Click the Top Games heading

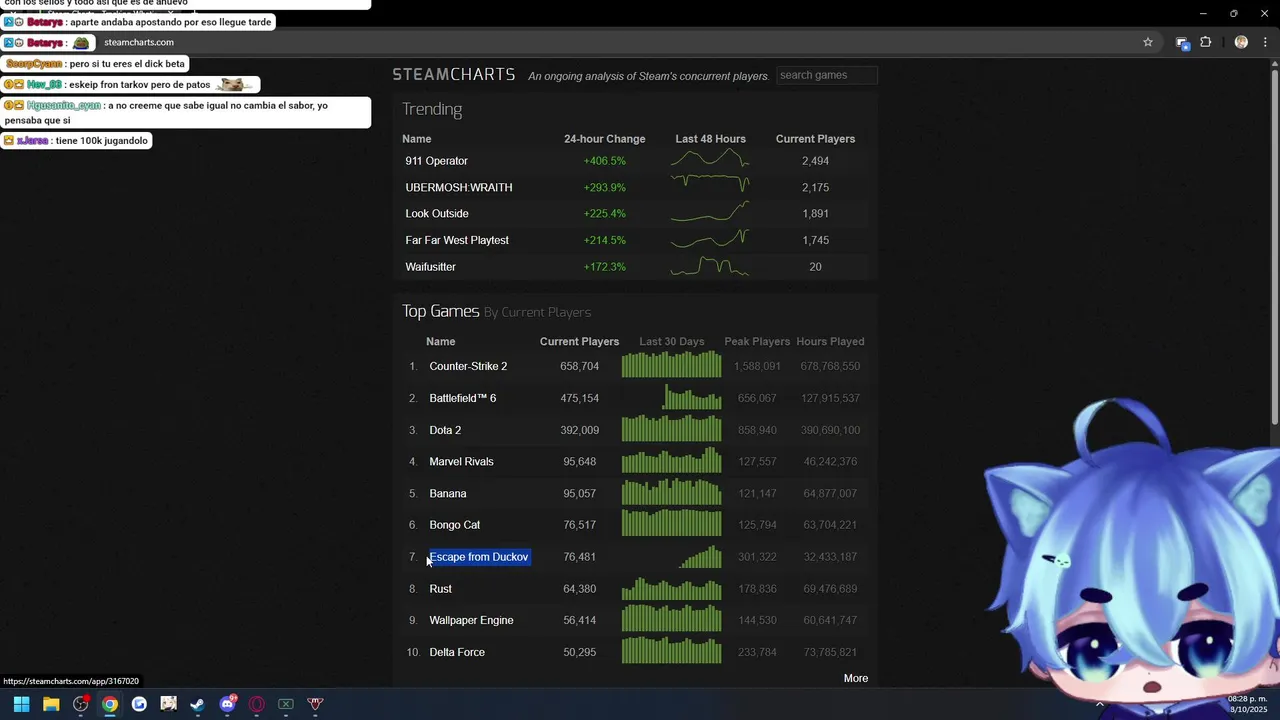441,311
